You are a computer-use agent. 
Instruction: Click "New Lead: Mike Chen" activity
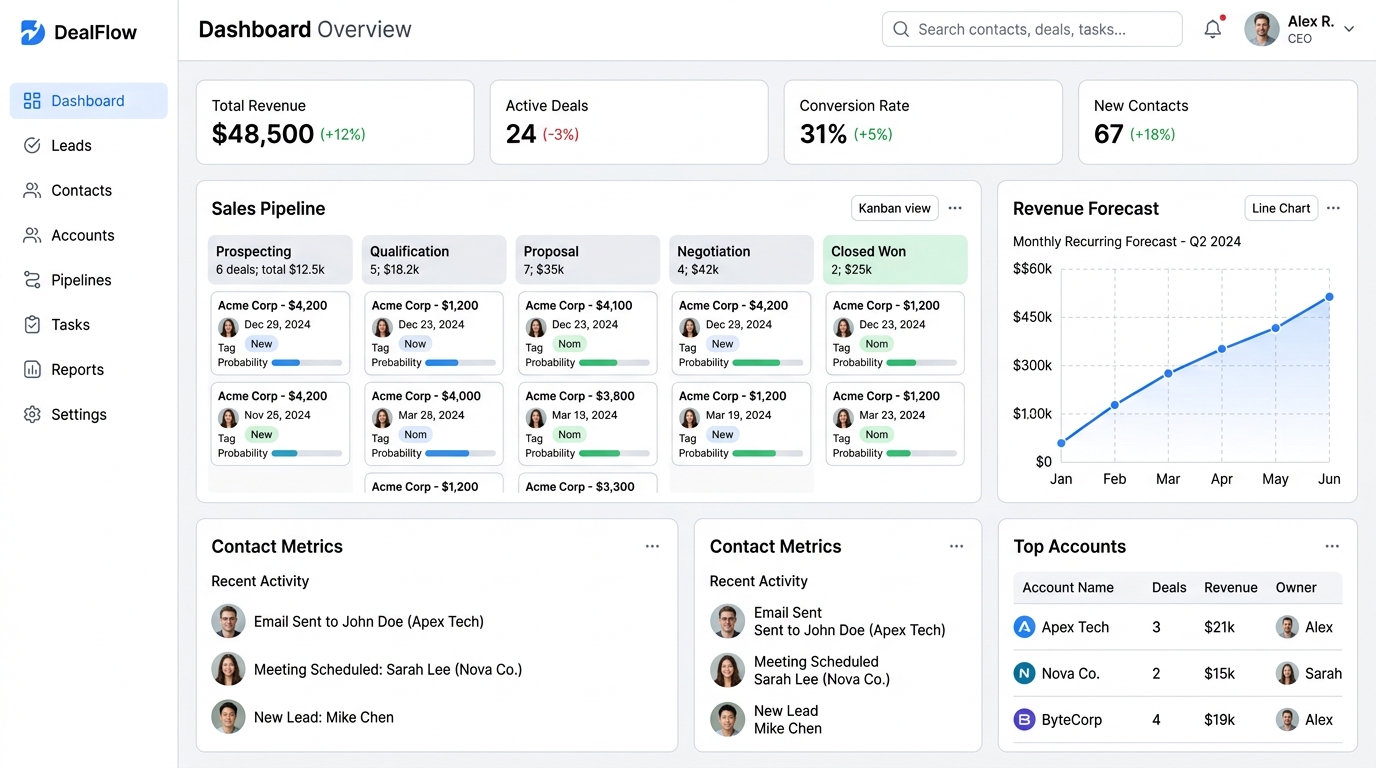click(303, 717)
